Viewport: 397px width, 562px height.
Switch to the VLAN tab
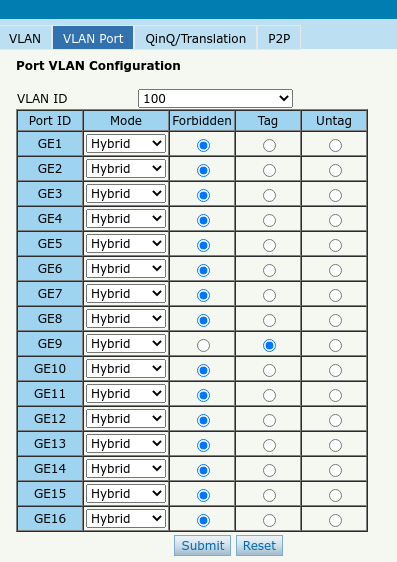click(x=25, y=38)
